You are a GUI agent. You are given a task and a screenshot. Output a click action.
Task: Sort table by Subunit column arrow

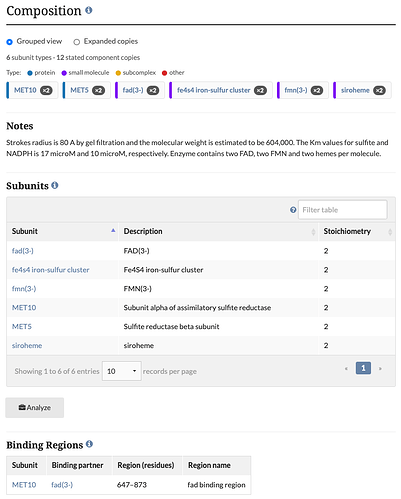pyautogui.click(x=113, y=231)
